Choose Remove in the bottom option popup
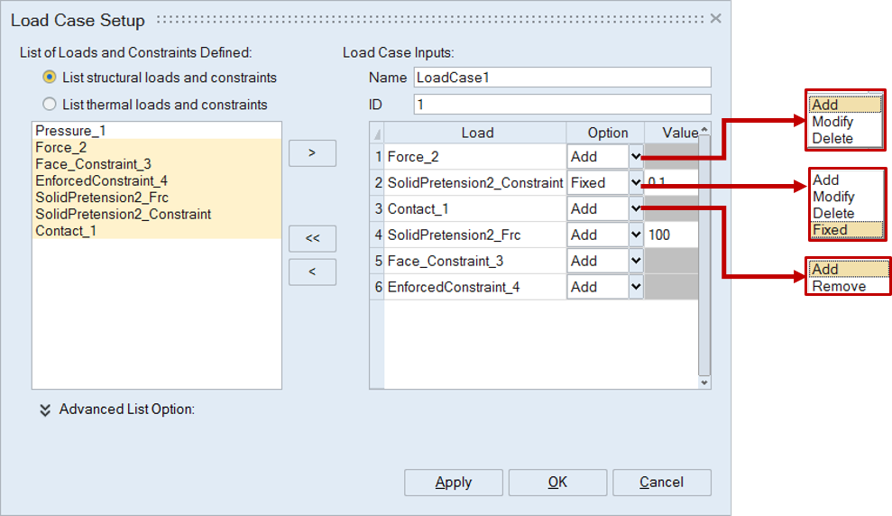Image resolution: width=892 pixels, height=516 pixels. pos(838,286)
